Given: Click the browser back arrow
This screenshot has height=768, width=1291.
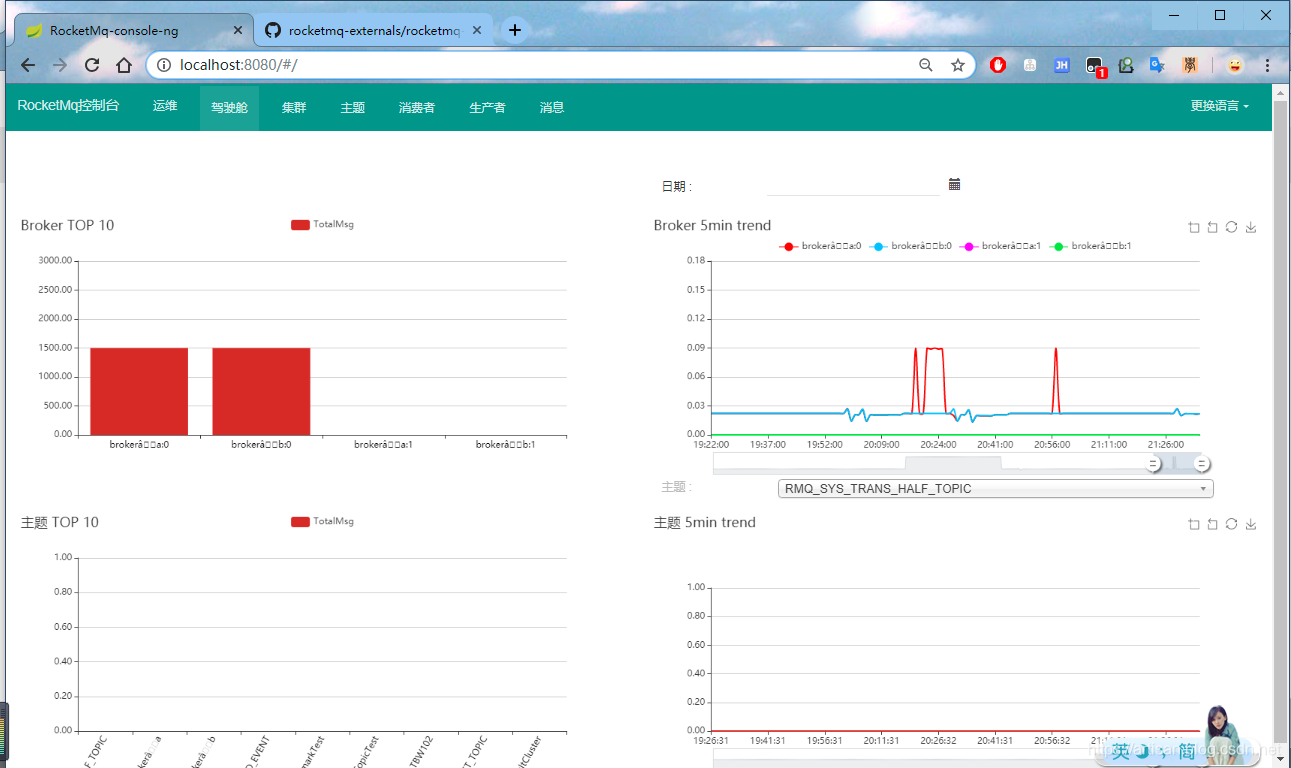Looking at the screenshot, I should pyautogui.click(x=28, y=65).
